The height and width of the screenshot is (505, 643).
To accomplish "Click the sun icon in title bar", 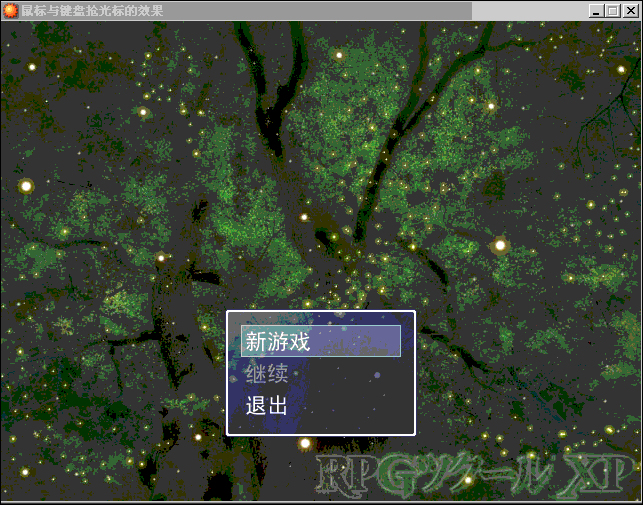I will pos(10,11).
